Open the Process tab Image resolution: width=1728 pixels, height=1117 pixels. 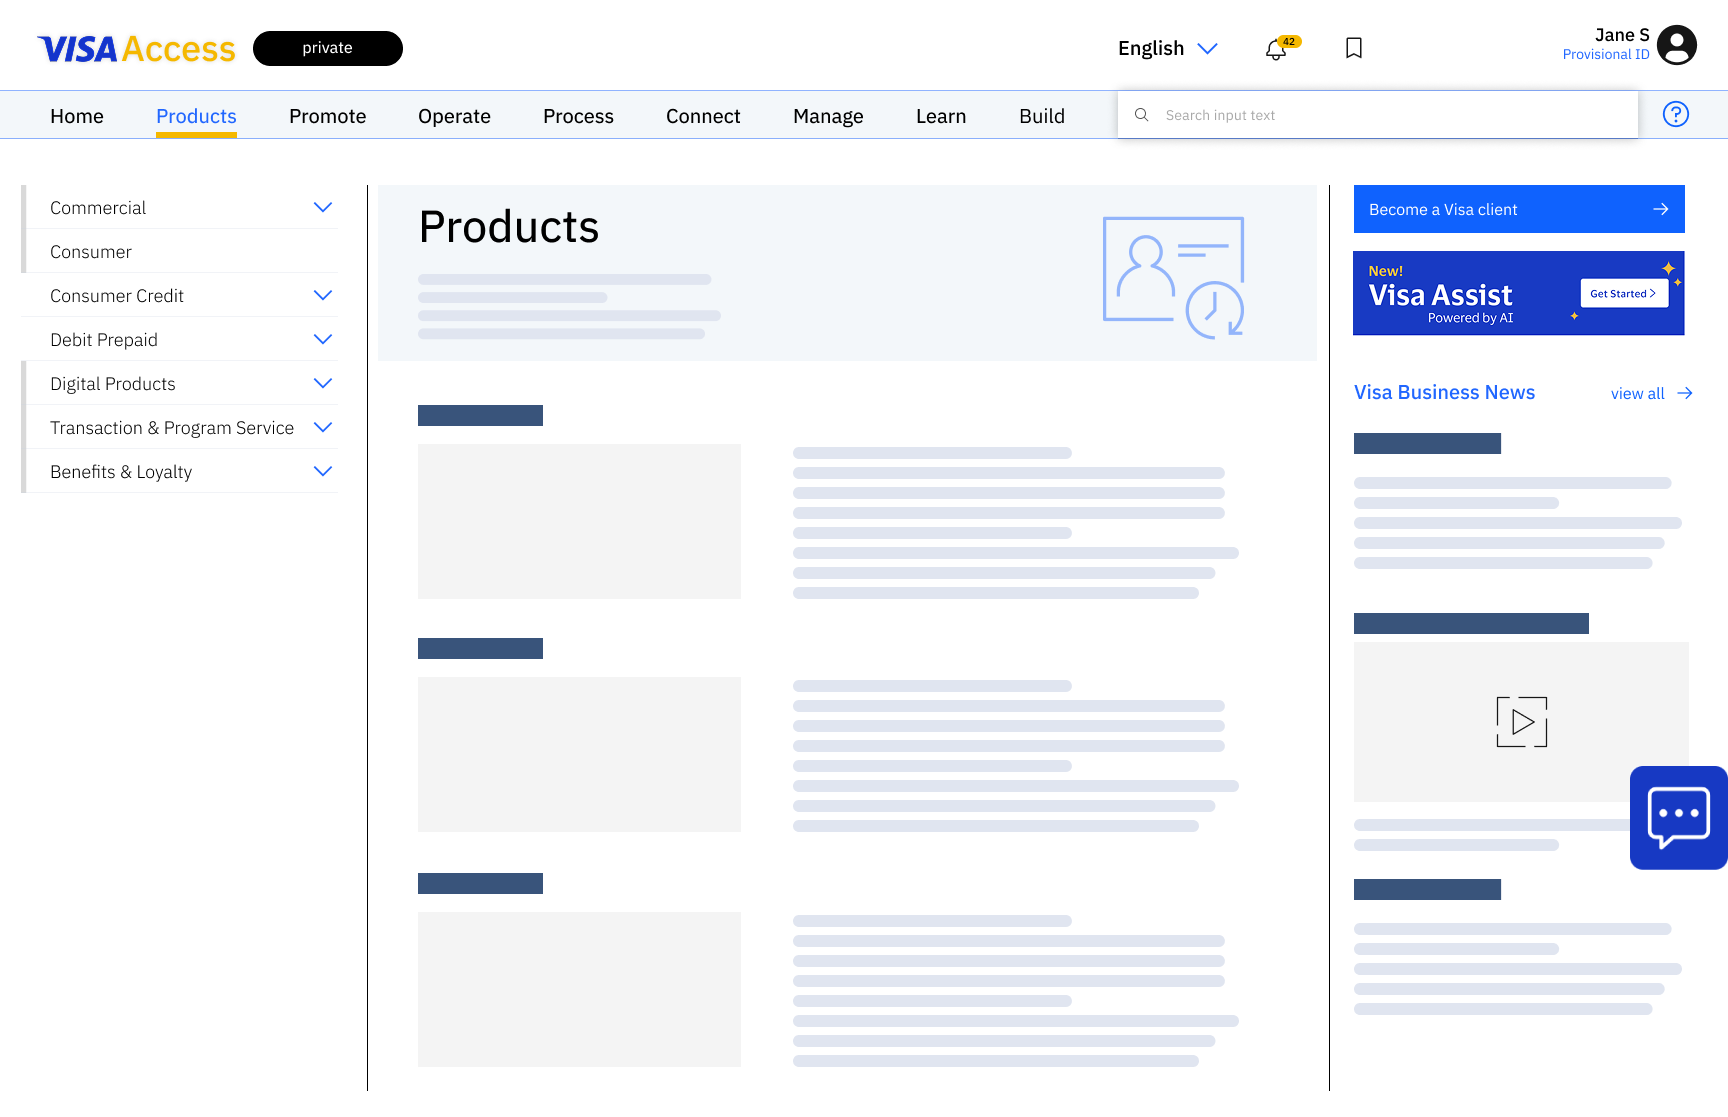point(578,116)
